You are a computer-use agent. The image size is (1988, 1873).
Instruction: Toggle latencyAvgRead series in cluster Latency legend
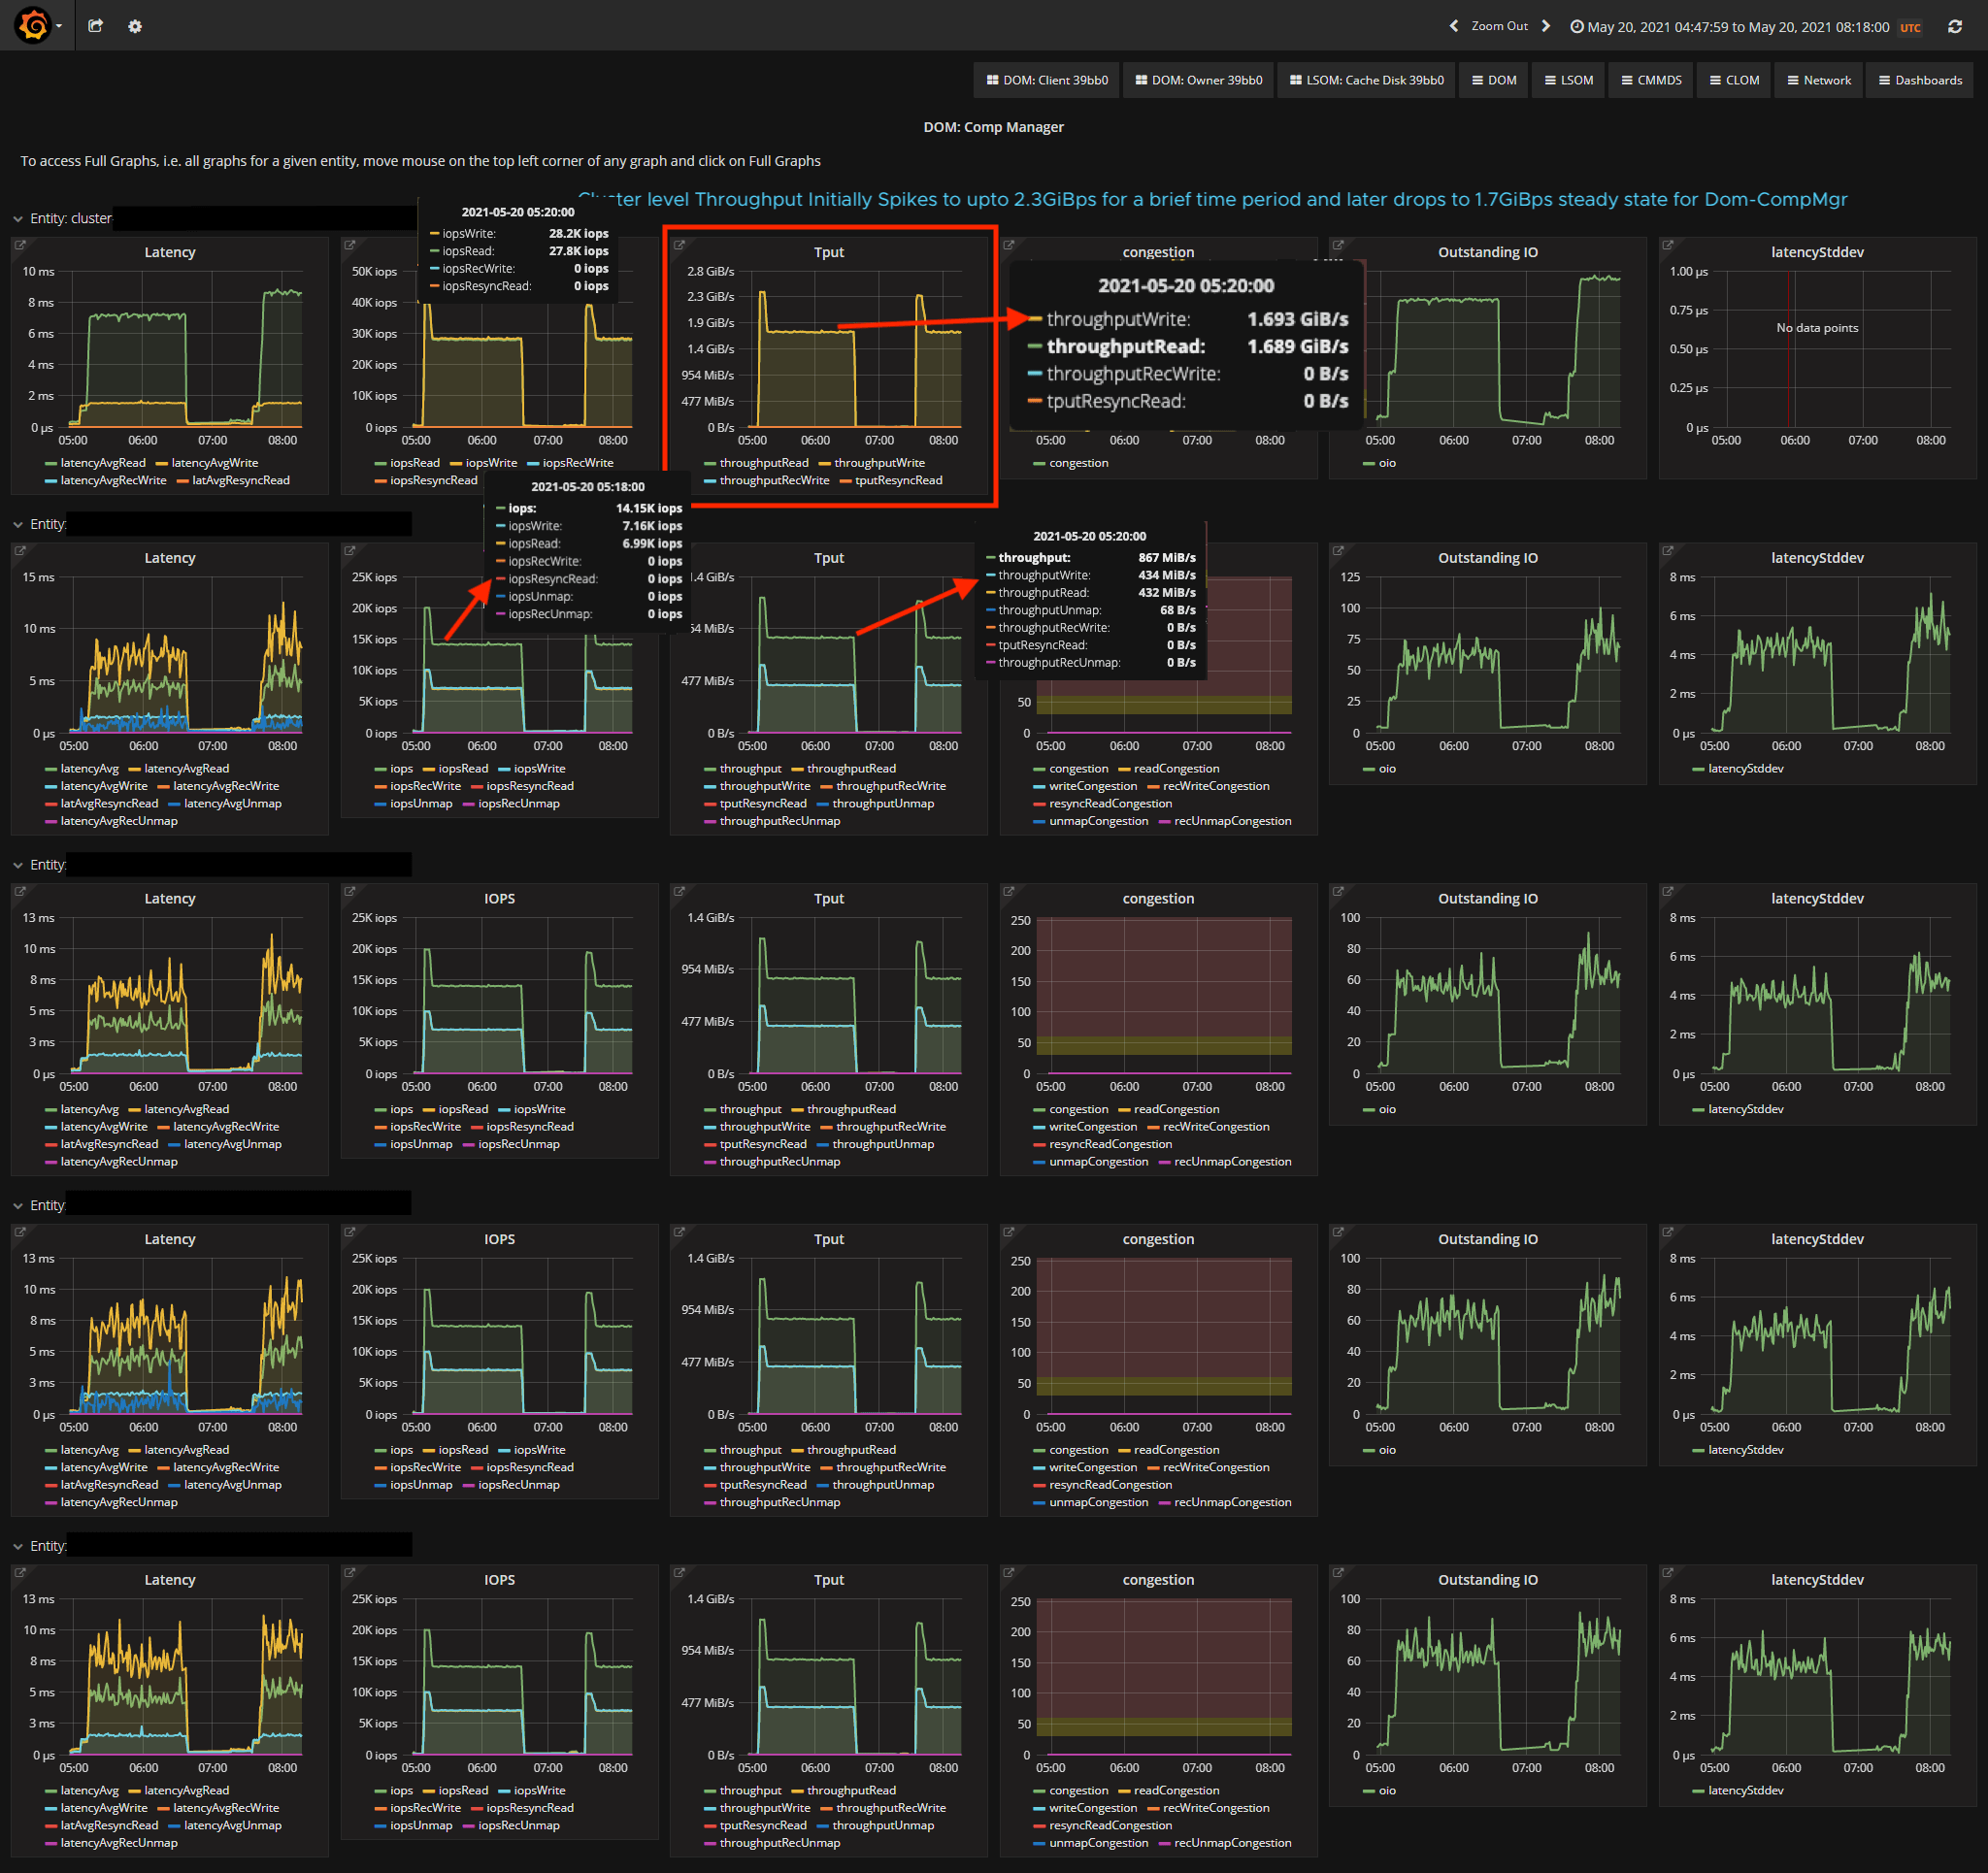102,463
